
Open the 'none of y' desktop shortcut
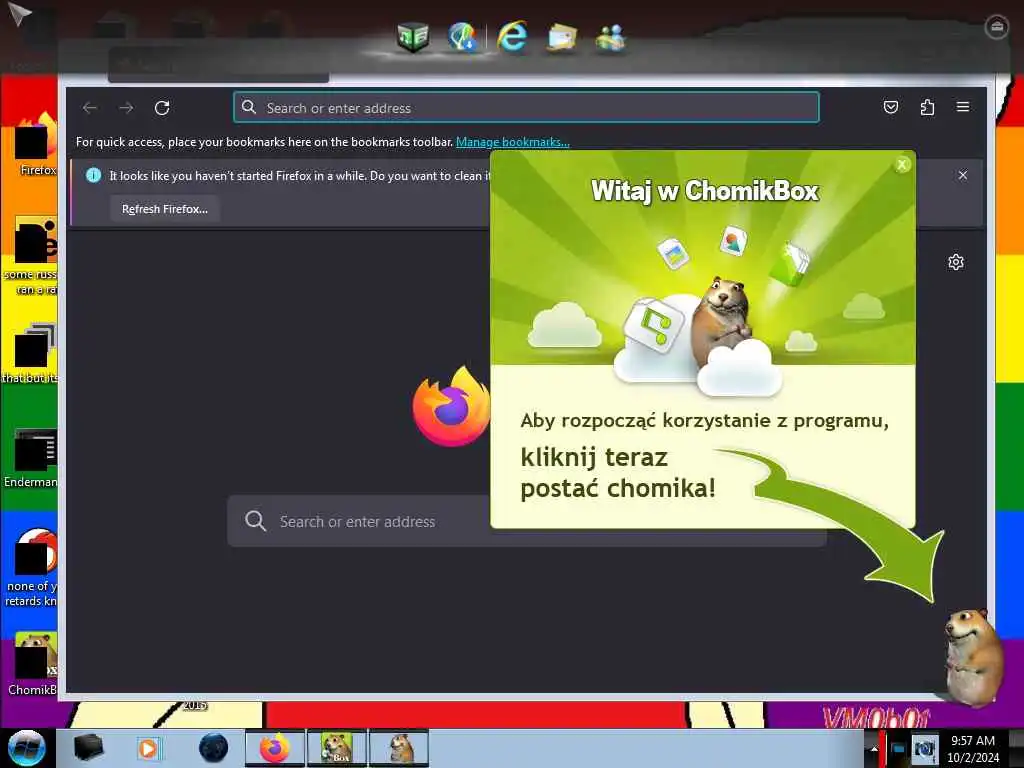click(31, 567)
